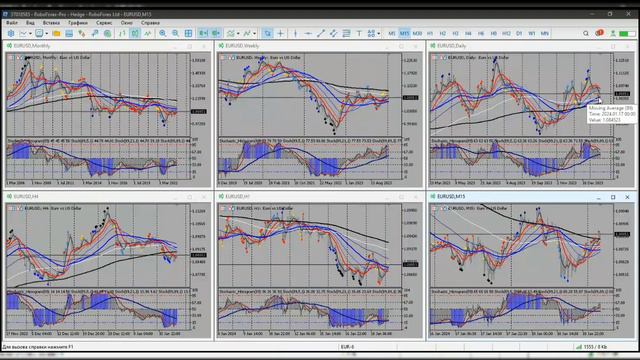
Task: Click the signal bars icon in status bar
Action: 578,347
